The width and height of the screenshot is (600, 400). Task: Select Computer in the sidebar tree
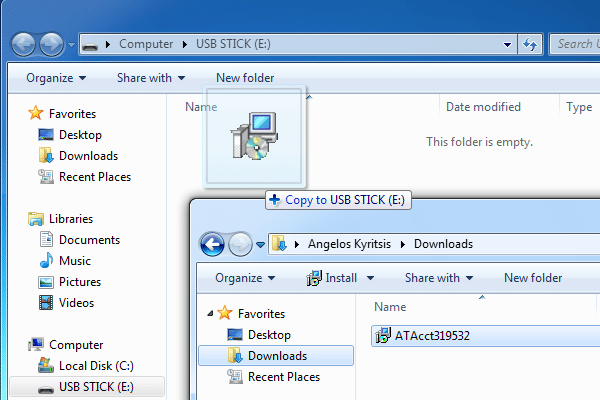pyautogui.click(x=76, y=345)
